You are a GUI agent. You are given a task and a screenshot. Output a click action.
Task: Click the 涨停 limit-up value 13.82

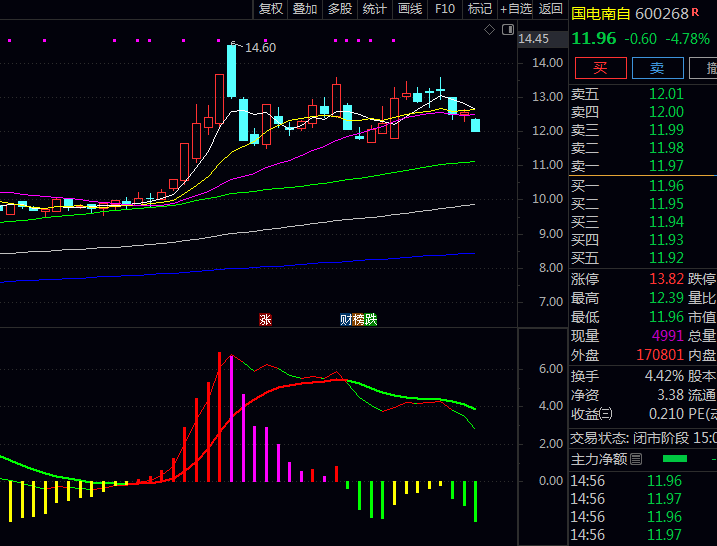pos(666,279)
